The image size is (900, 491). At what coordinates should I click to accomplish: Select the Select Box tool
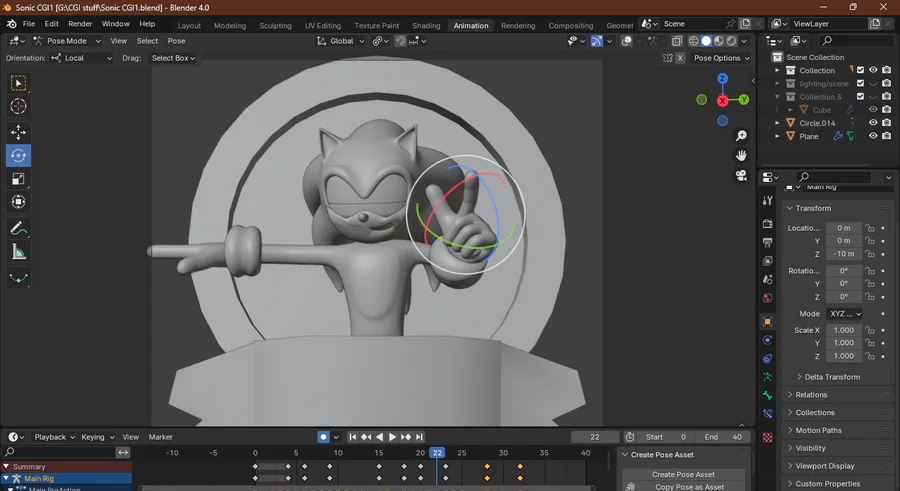(x=18, y=83)
